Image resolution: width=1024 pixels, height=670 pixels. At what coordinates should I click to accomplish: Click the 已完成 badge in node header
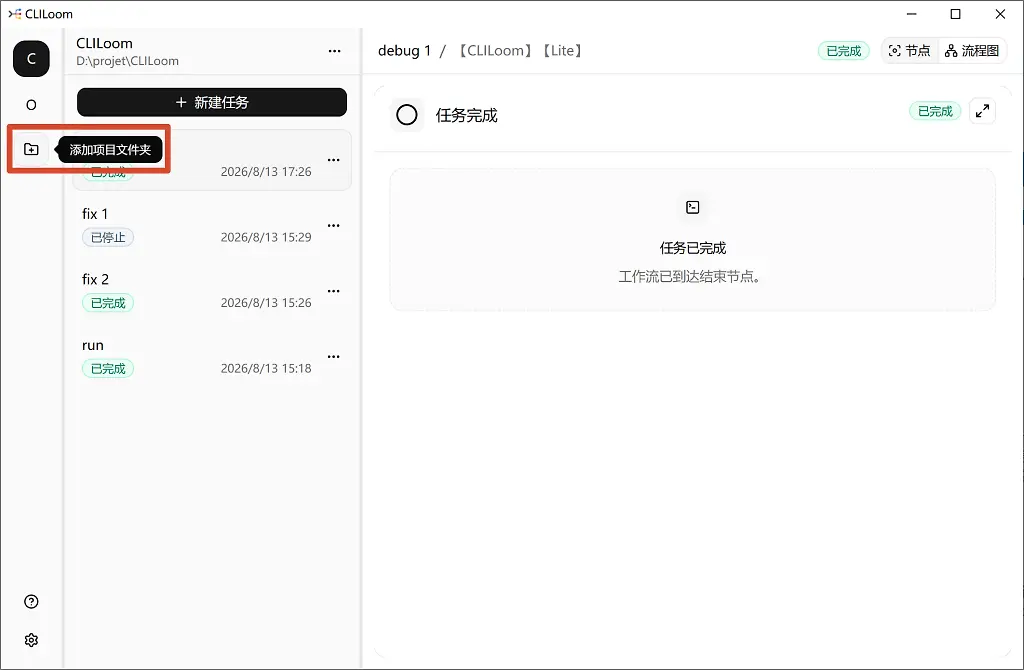tap(935, 112)
